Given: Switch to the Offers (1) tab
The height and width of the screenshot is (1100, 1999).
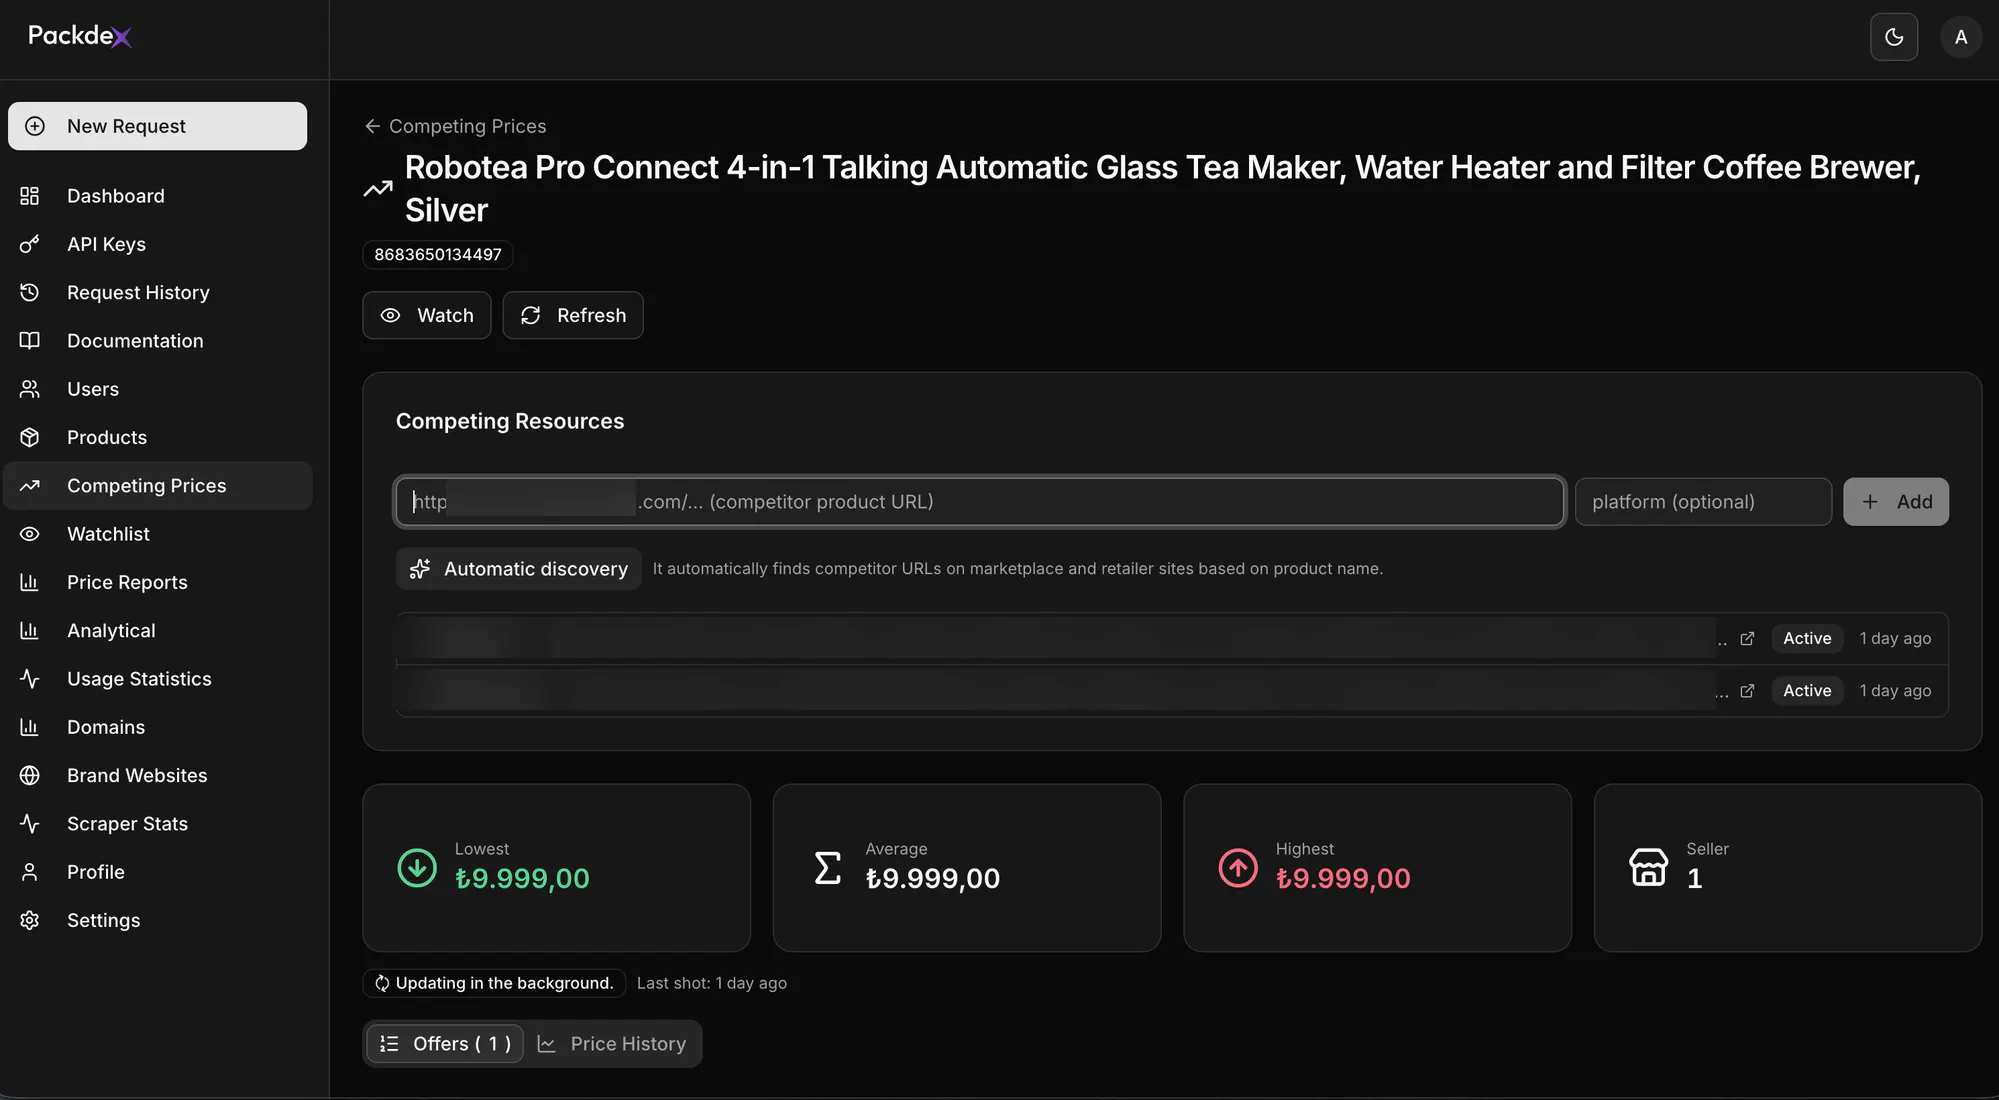Looking at the screenshot, I should pyautogui.click(x=445, y=1044).
